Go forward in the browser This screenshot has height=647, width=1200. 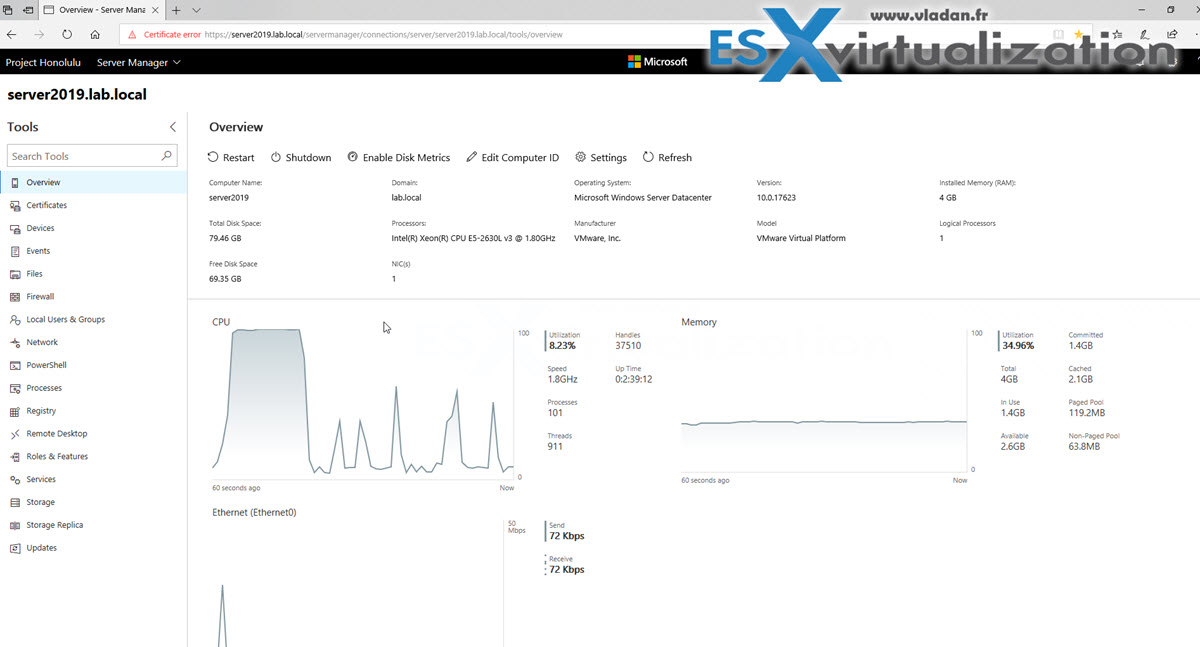pos(40,34)
